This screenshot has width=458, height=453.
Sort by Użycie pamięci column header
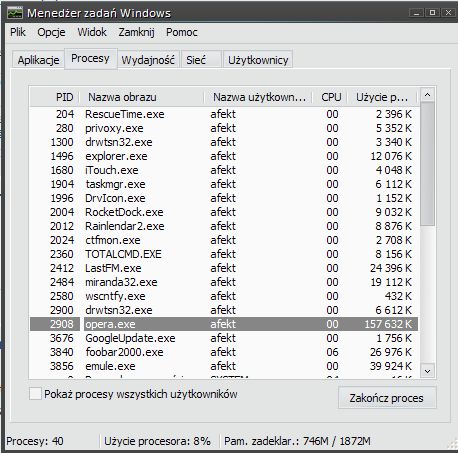click(x=382, y=97)
